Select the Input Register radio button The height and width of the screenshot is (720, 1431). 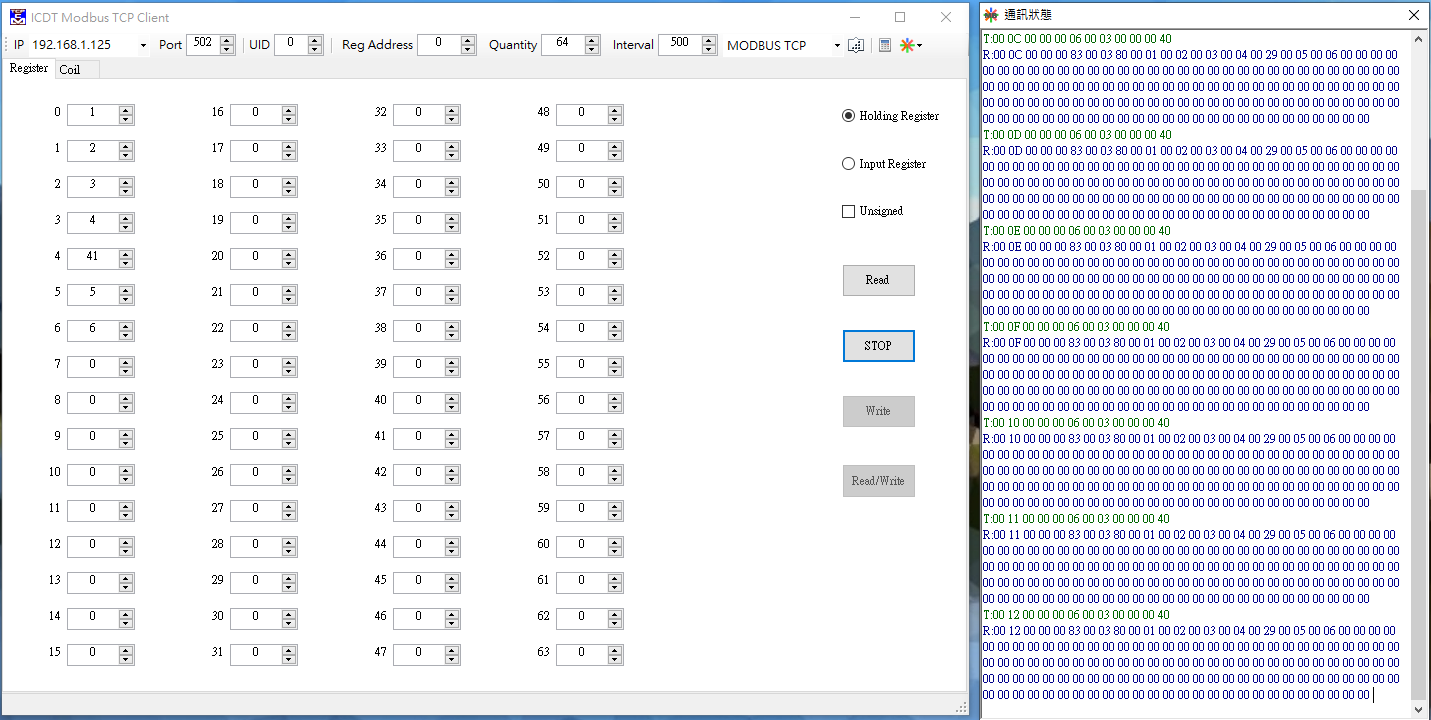[x=849, y=164]
